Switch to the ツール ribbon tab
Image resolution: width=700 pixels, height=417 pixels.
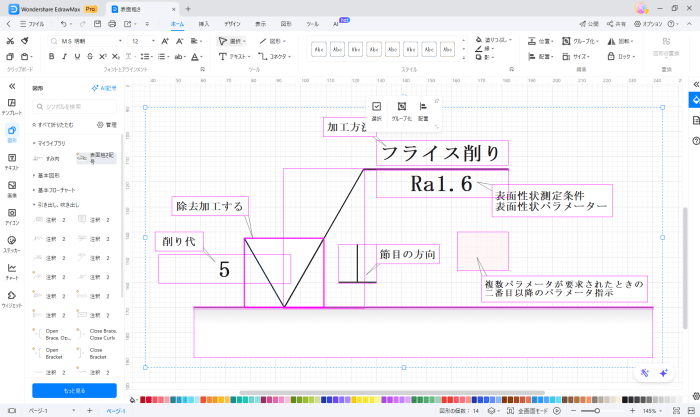click(312, 24)
